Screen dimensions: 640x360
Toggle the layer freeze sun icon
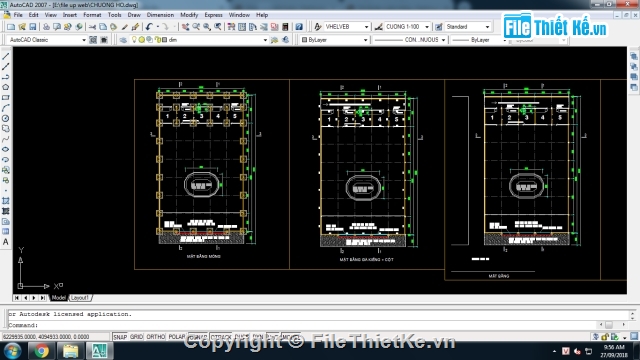[x=141, y=40]
